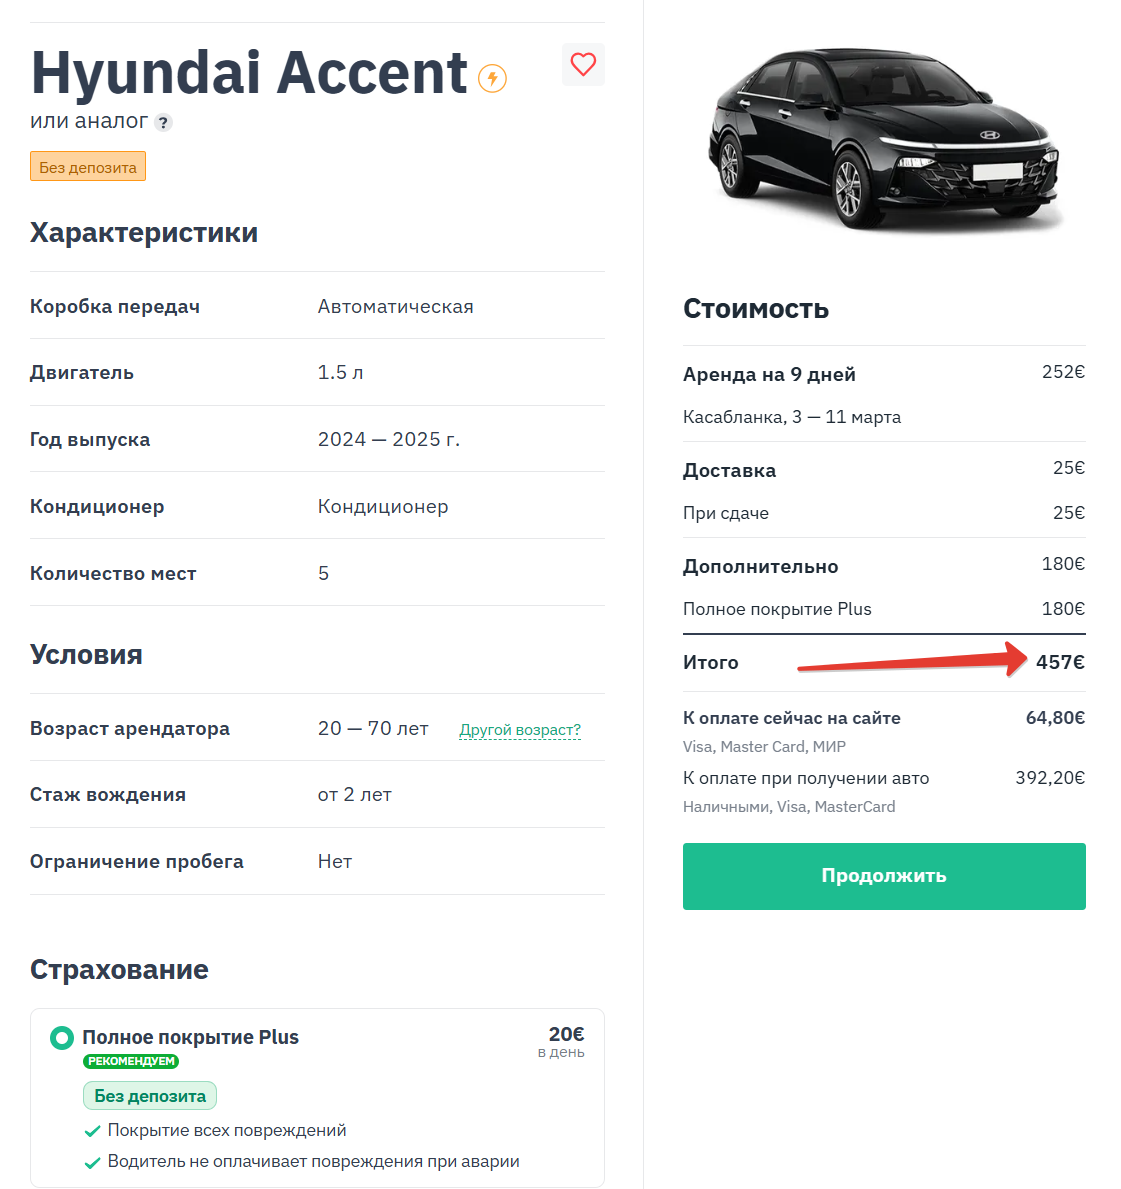Click 'К оплате сейчас на сайте' amount
The width and height of the screenshot is (1121, 1189).
click(x=1055, y=718)
